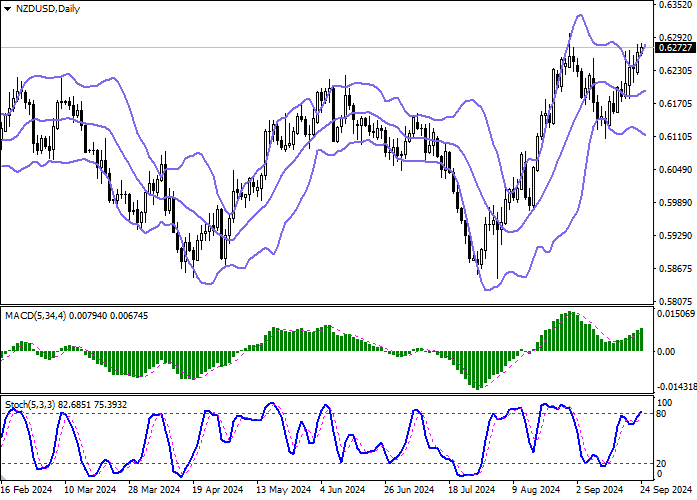Click the 0.59890 price scale value
The width and height of the screenshot is (697, 500).
coord(675,202)
